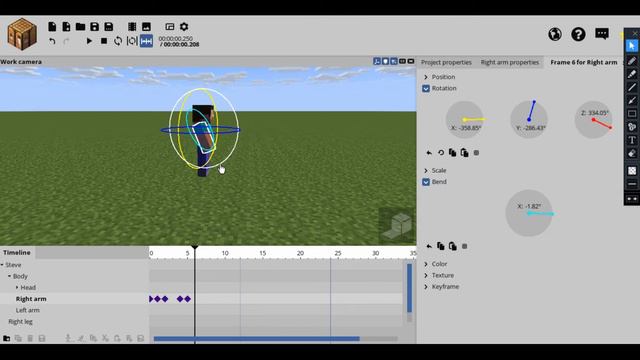Click the second work camera view toggle
The width and height of the screenshot is (640, 360).
click(385, 61)
